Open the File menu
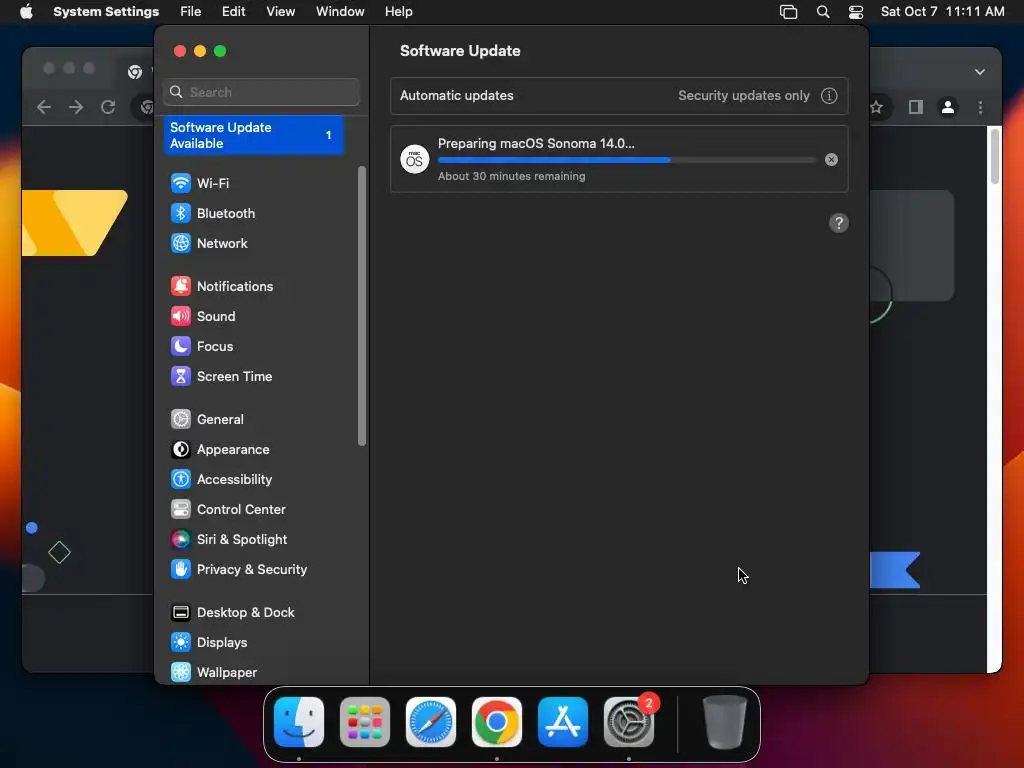 tap(191, 12)
